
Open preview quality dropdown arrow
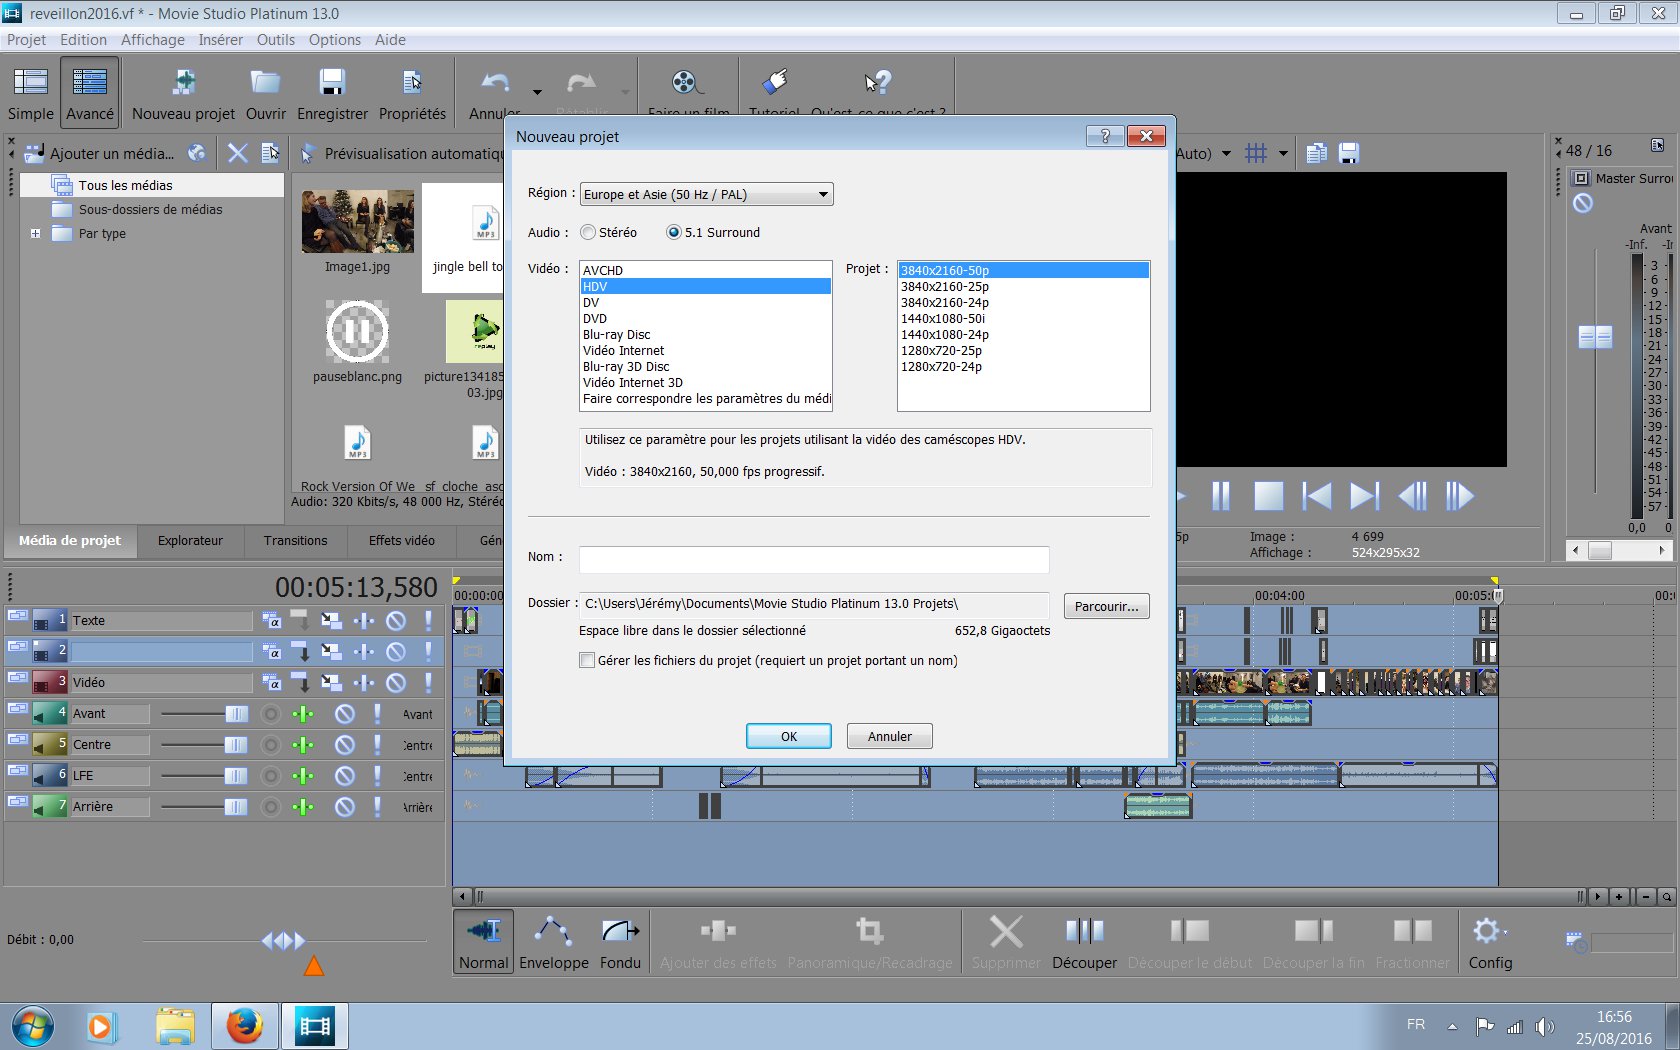click(1226, 154)
